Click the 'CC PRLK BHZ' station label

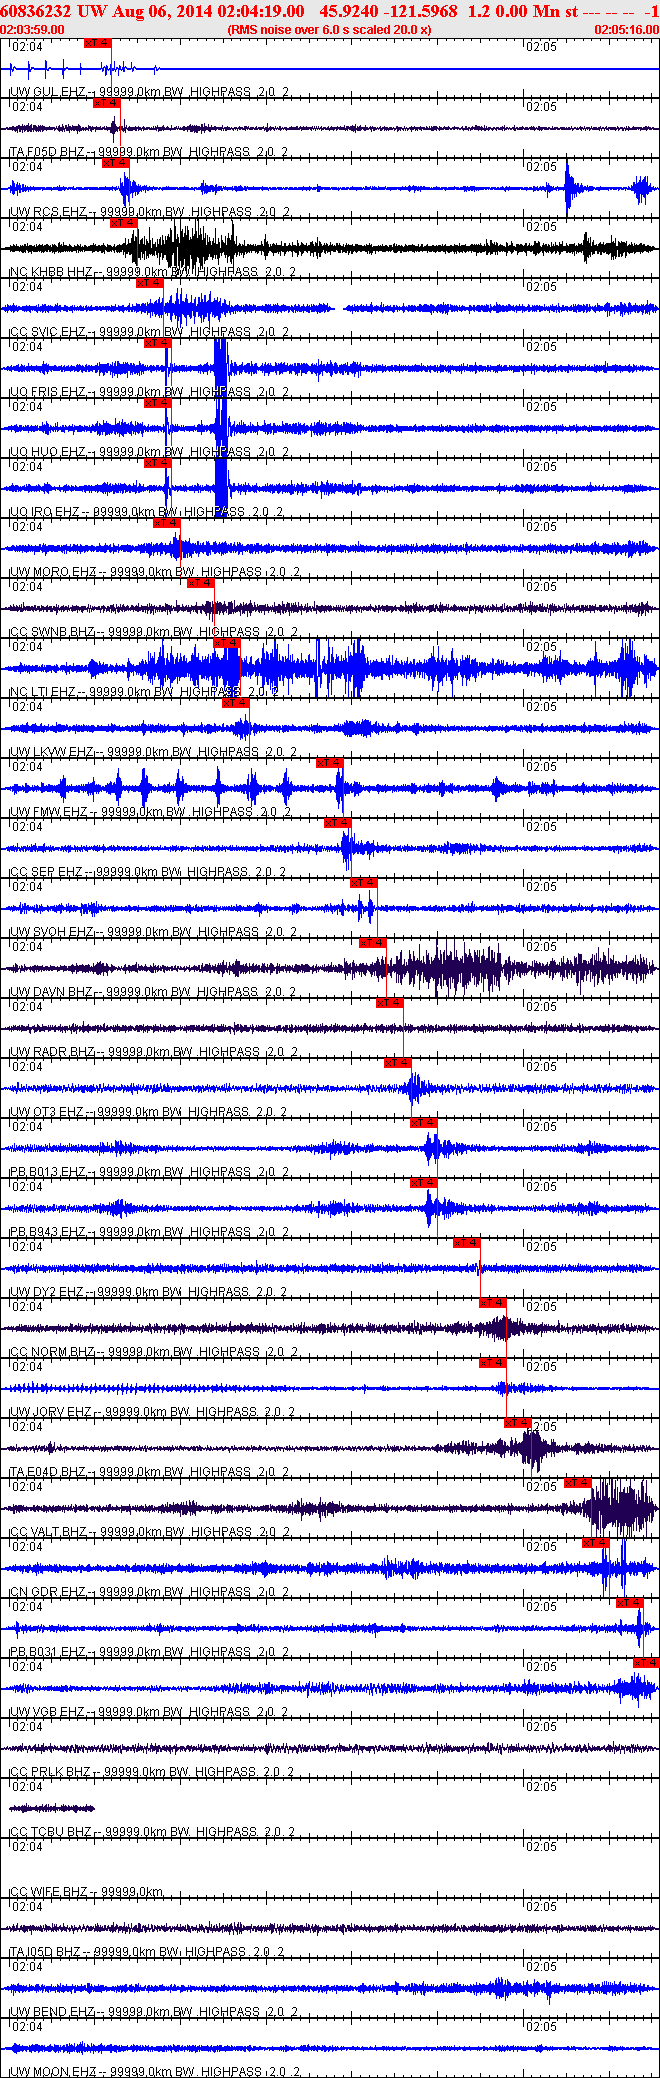[50, 1772]
